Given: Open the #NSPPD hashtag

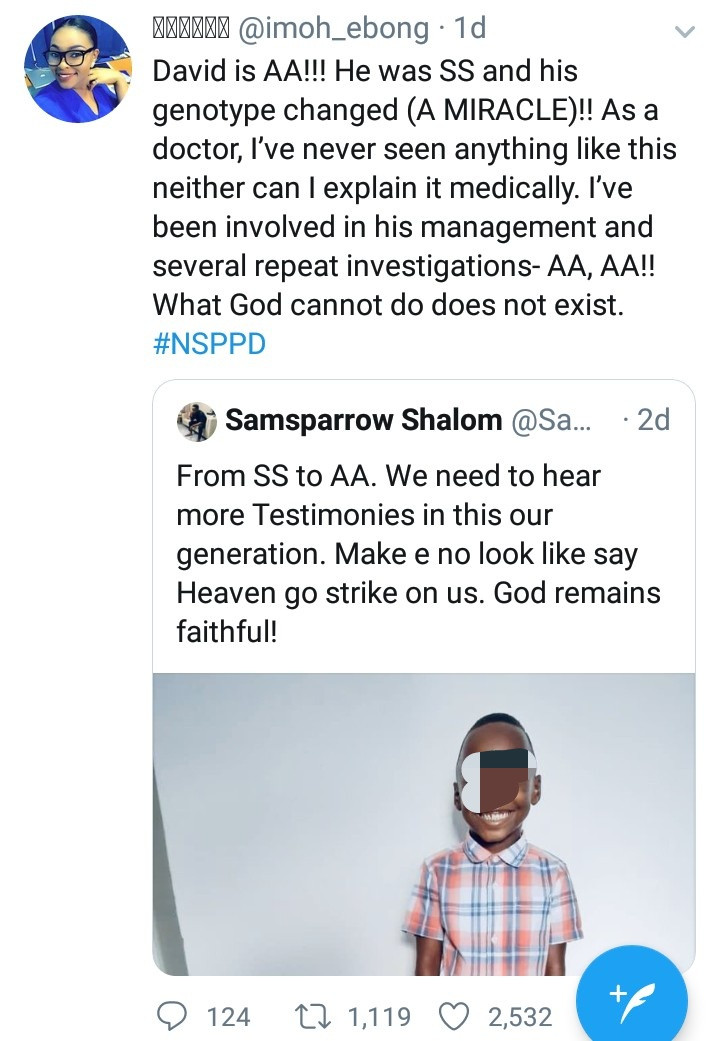Looking at the screenshot, I should [x=209, y=342].
